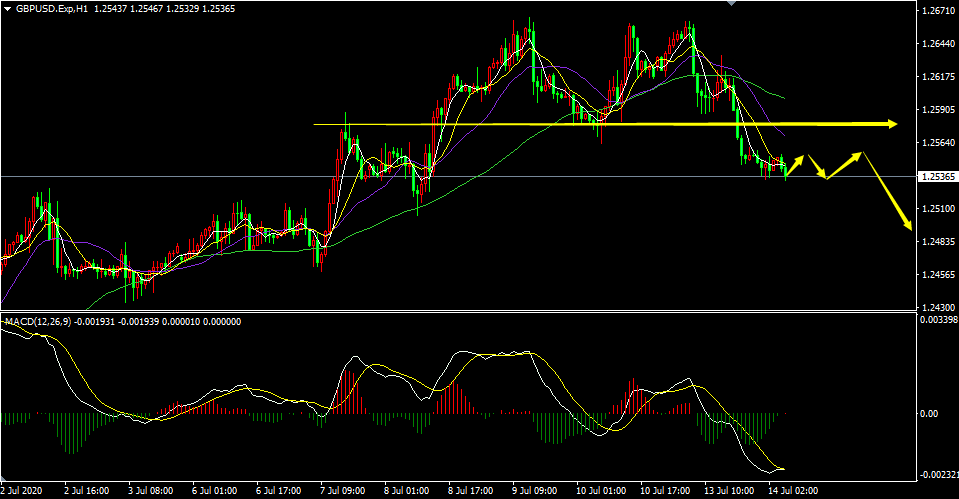Image resolution: width=959 pixels, height=499 pixels.
Task: Click the 2 Jul 2020 time axis label
Action: coord(22,490)
